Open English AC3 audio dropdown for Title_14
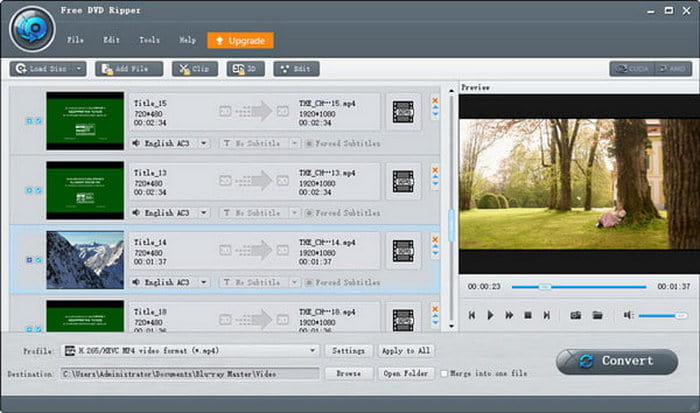This screenshot has height=413, width=700. point(204,282)
